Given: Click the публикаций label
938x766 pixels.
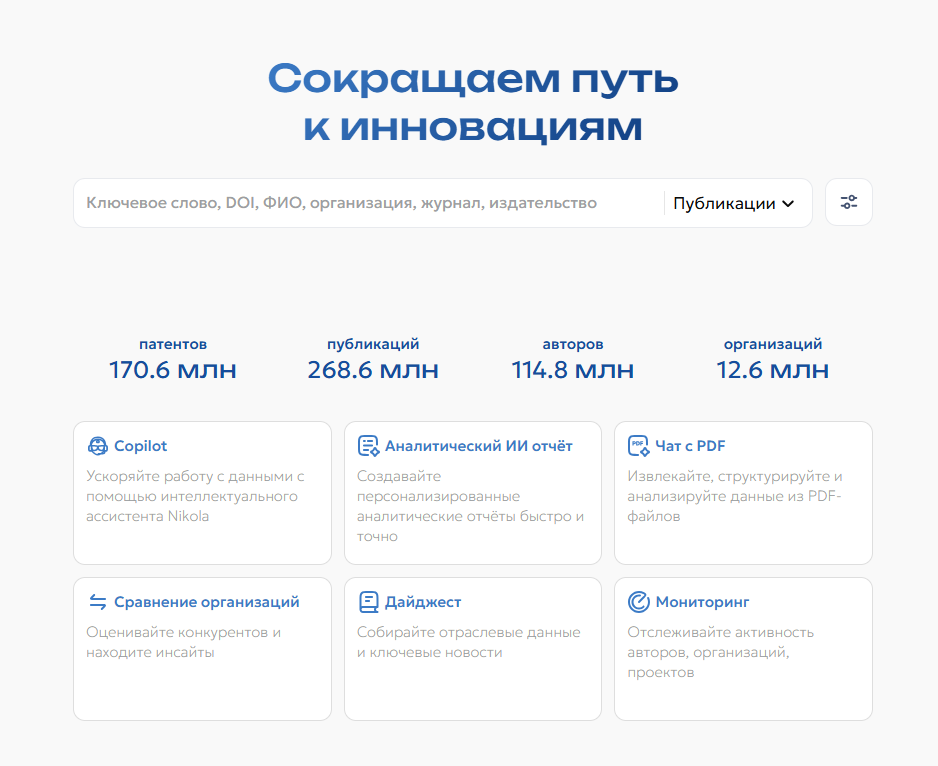Looking at the screenshot, I should (373, 344).
